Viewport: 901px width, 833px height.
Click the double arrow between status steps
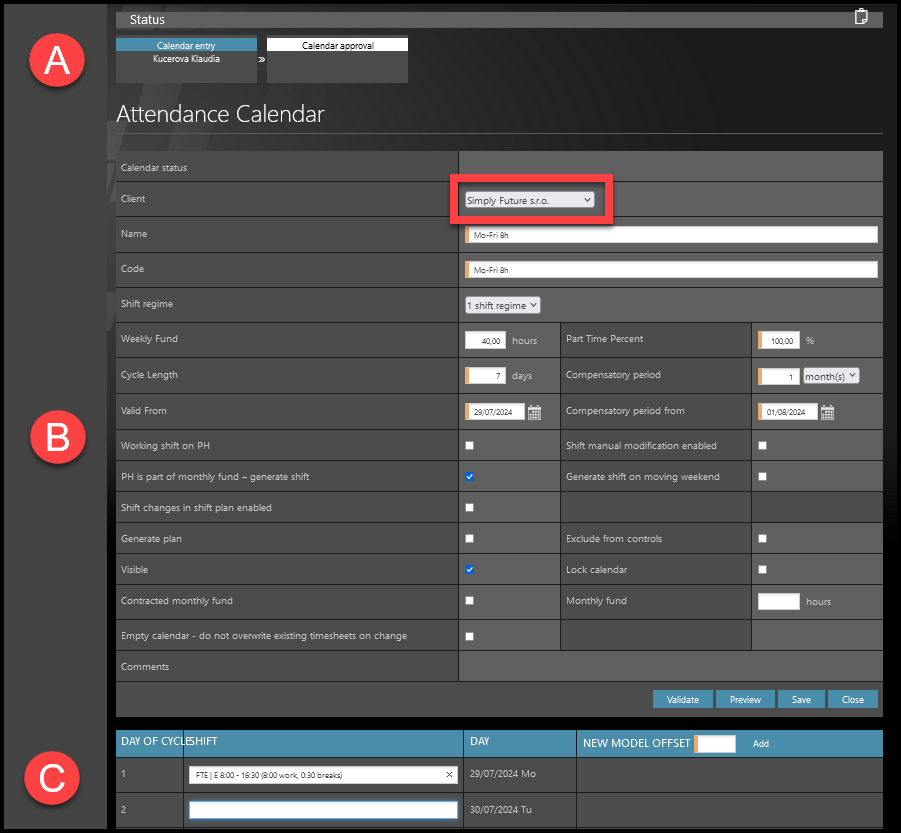point(262,60)
